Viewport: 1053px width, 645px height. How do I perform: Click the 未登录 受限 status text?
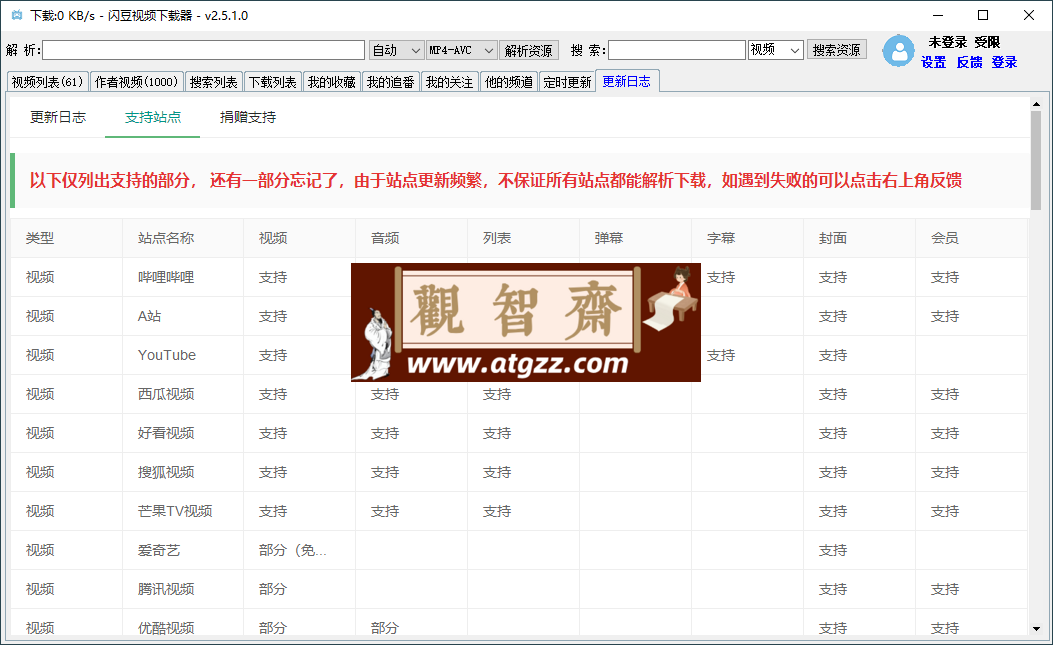pyautogui.click(x=964, y=42)
